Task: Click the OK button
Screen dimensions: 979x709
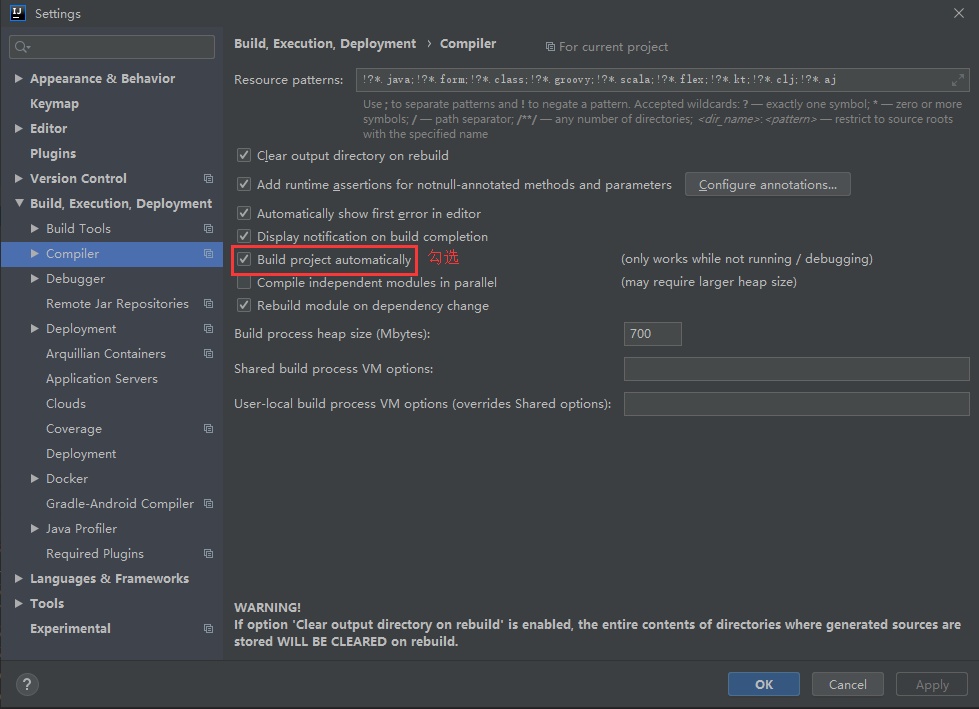Action: pos(764,684)
